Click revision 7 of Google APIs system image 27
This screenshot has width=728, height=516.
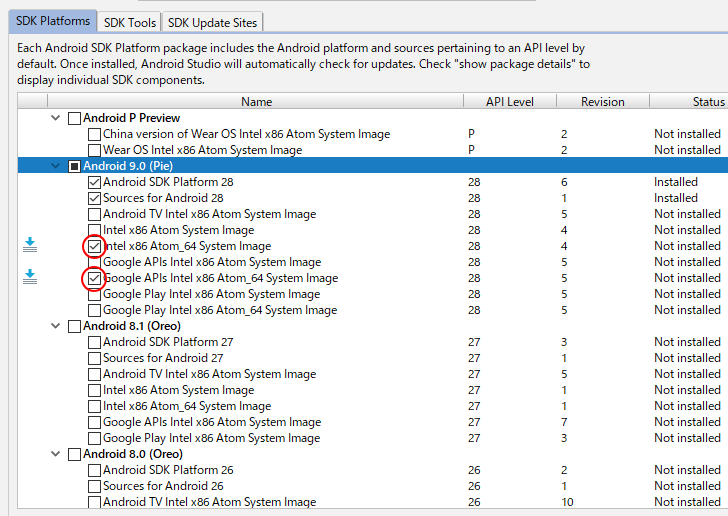564,422
